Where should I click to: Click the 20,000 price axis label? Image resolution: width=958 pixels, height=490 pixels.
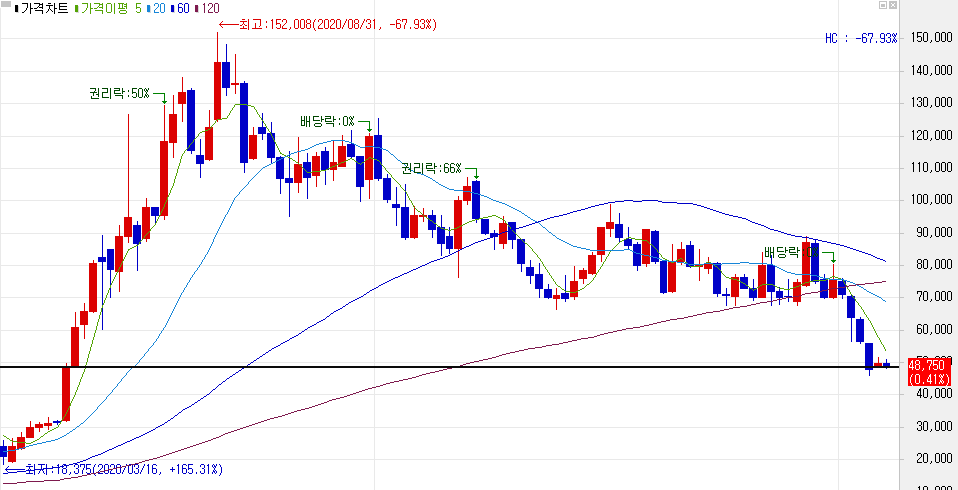[932, 459]
